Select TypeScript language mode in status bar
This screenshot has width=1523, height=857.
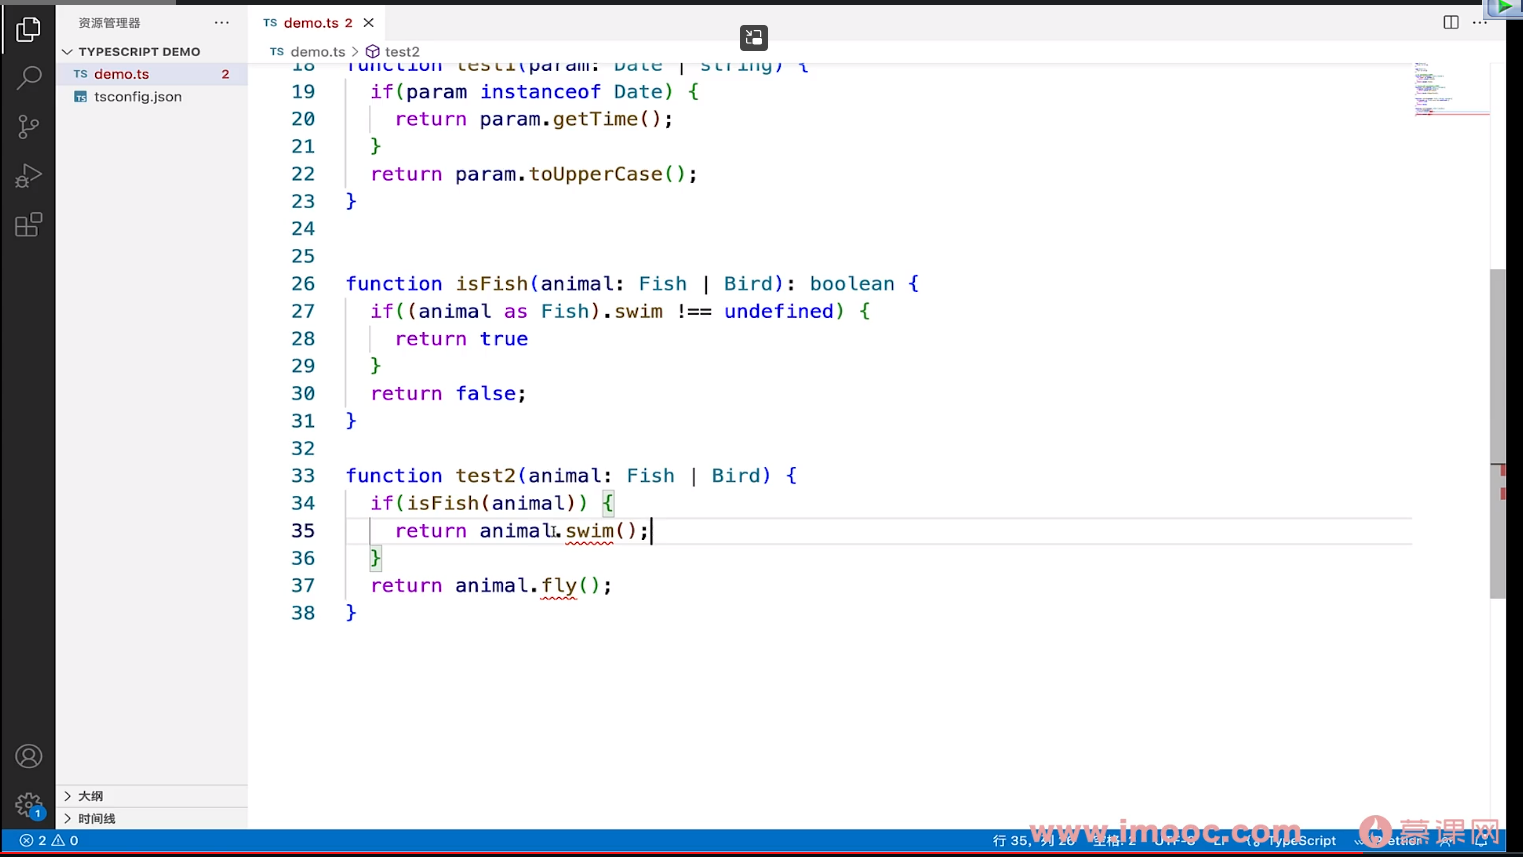point(1301,841)
